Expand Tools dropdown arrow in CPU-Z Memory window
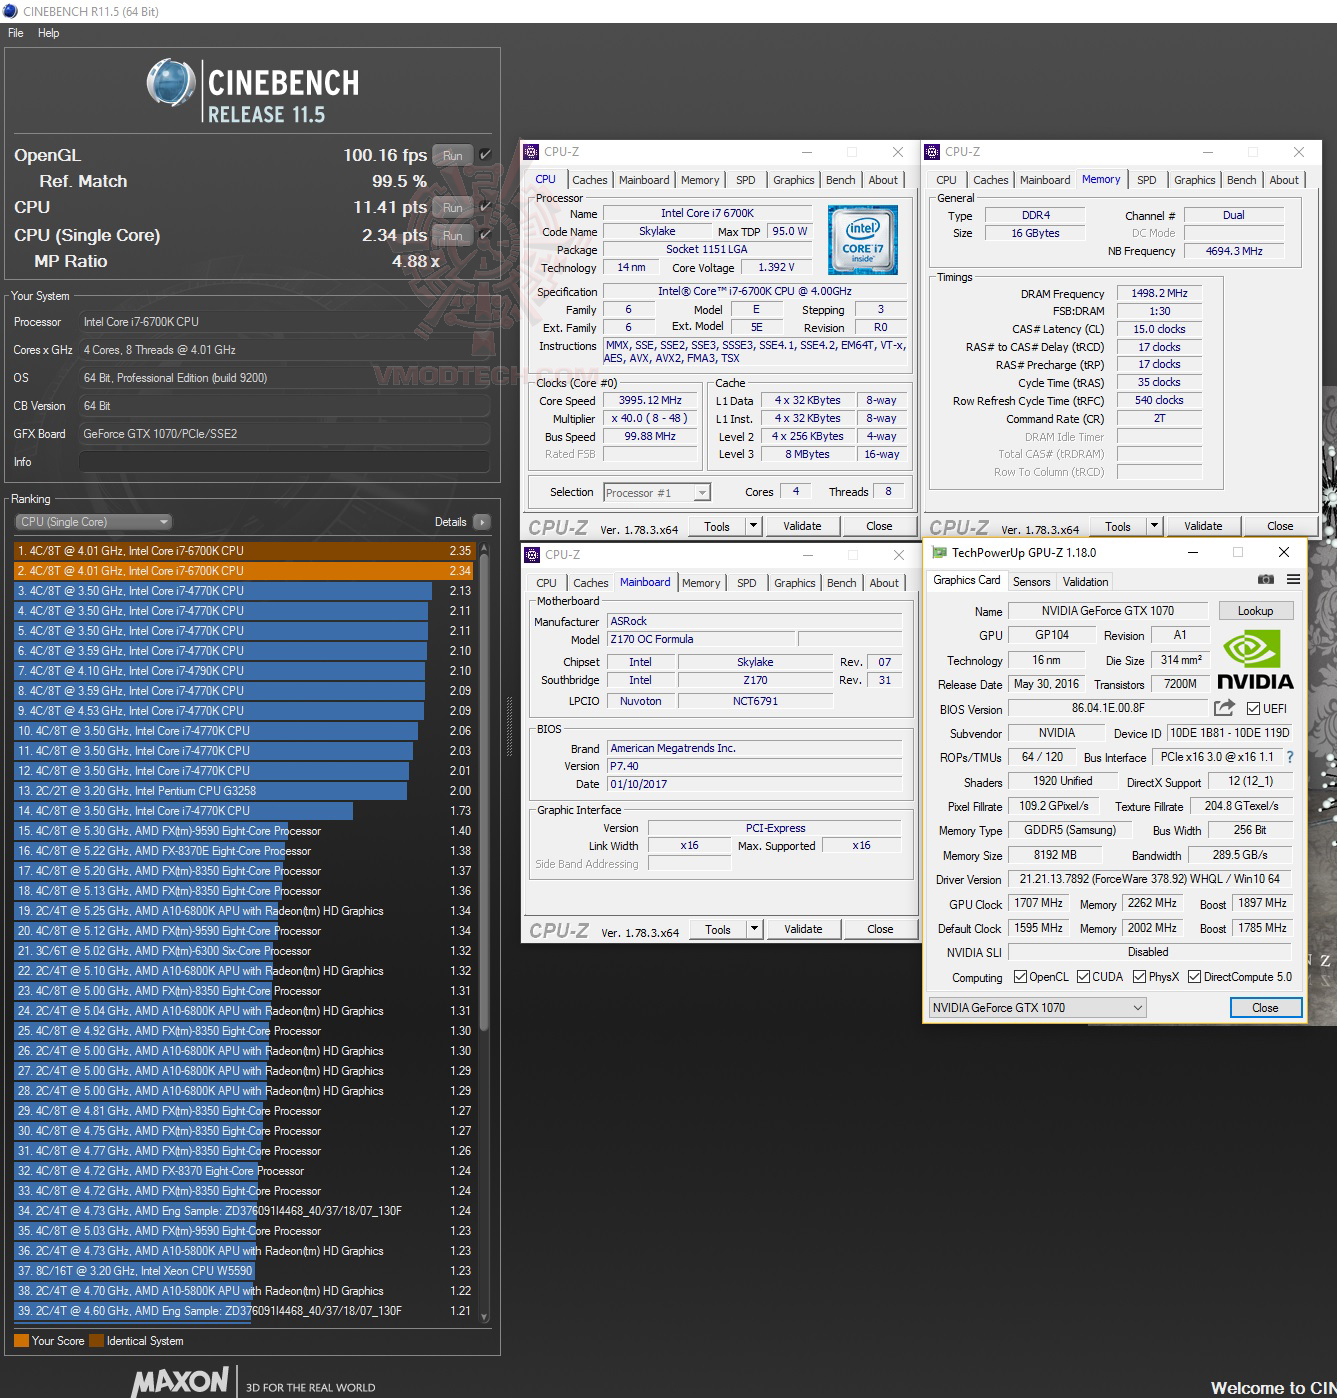The image size is (1337, 1398). pyautogui.click(x=1155, y=526)
